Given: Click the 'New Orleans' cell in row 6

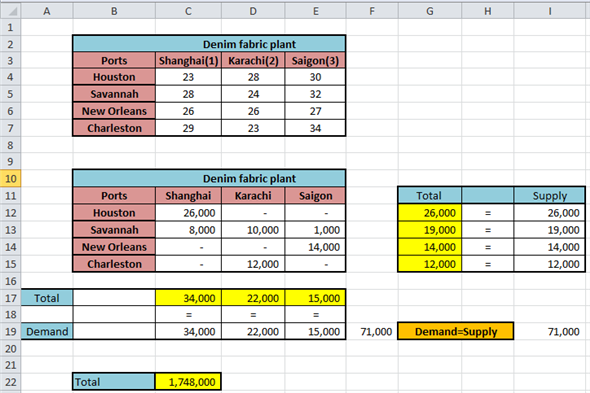Looking at the screenshot, I should [114, 111].
